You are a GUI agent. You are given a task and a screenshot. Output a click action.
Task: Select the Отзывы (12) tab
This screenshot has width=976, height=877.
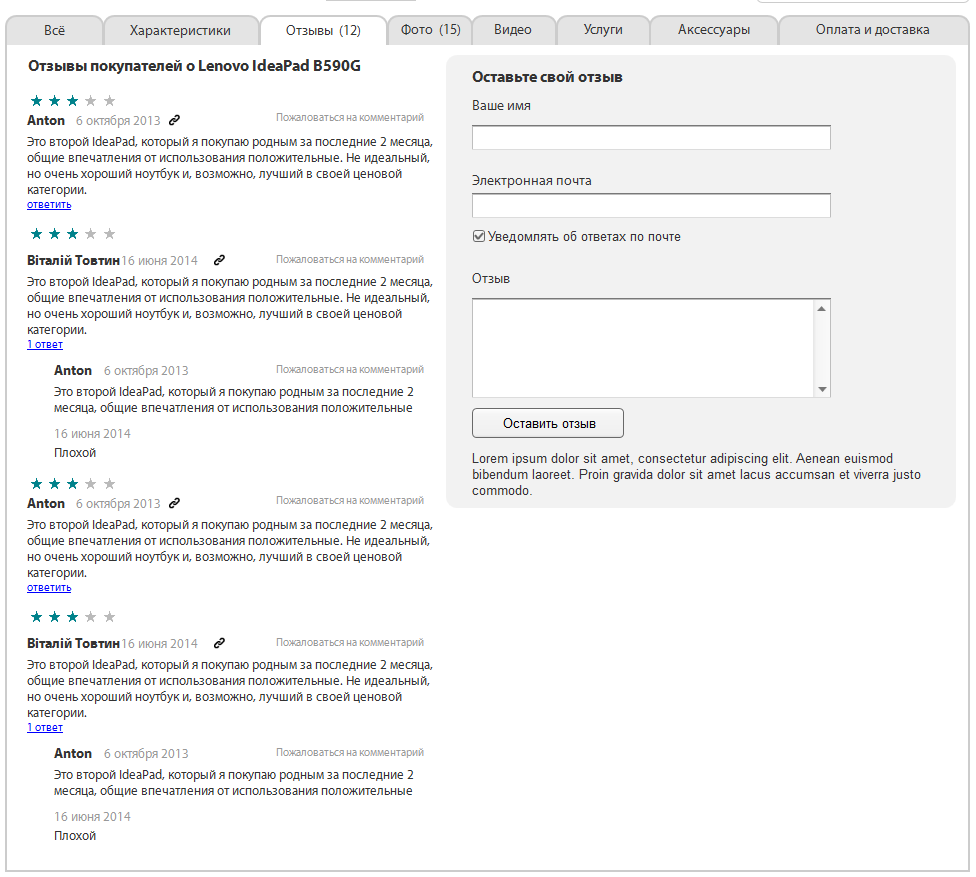pos(323,30)
